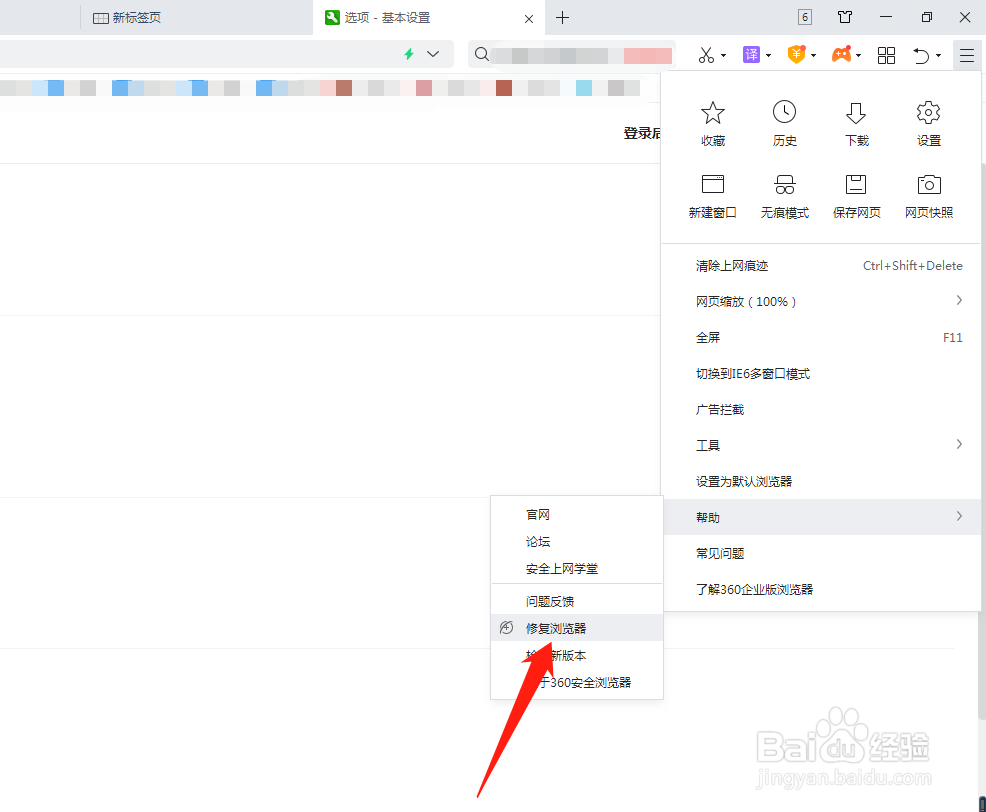The height and width of the screenshot is (812, 986).
Task: Click the search magnifier icon
Action: point(482,54)
